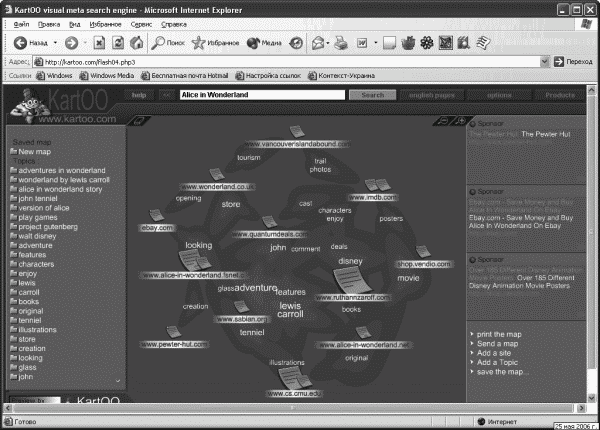Screen dimensions: 600x430
Task: Select topic john tenniel
Action: [x=34, y=199]
